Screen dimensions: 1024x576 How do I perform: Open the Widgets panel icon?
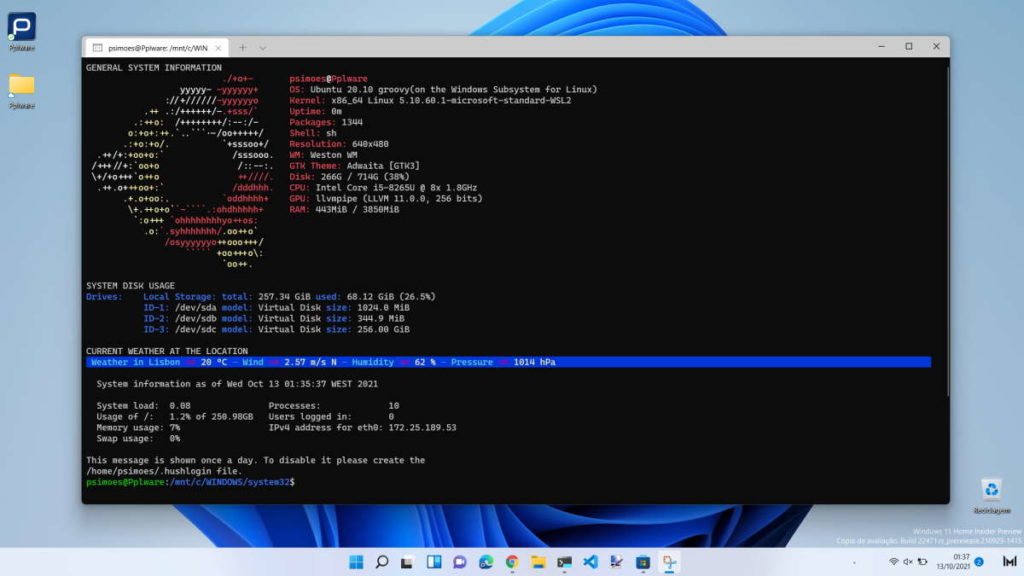pyautogui.click(x=434, y=562)
